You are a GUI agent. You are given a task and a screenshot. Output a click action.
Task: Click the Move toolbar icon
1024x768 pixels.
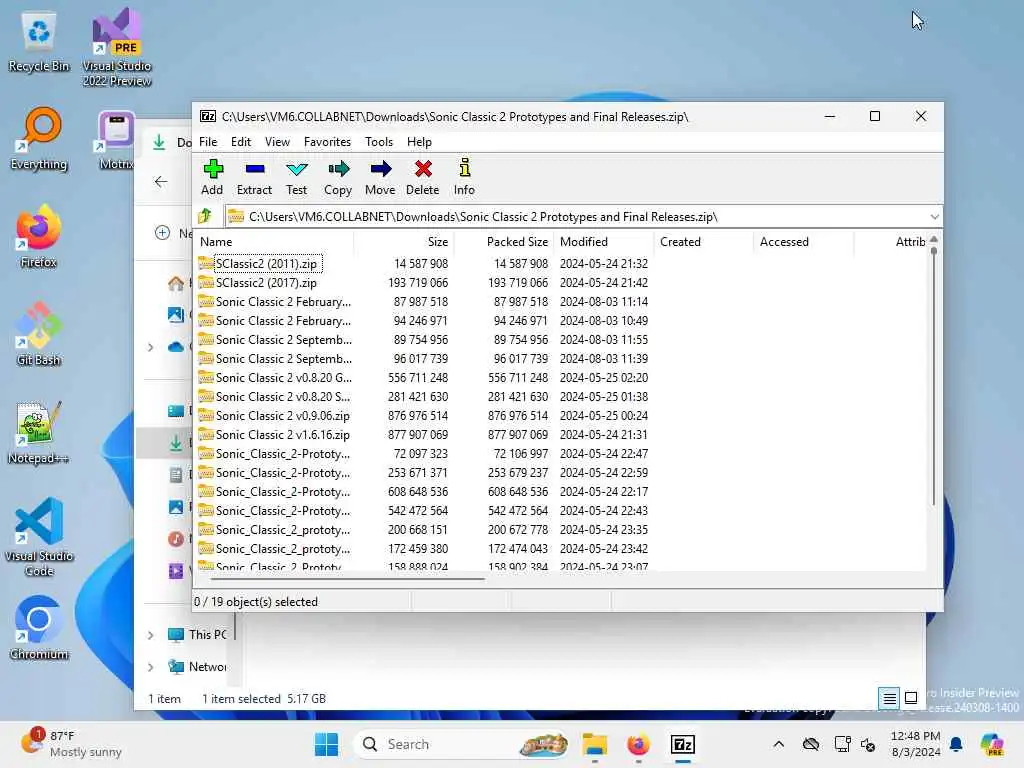point(380,177)
